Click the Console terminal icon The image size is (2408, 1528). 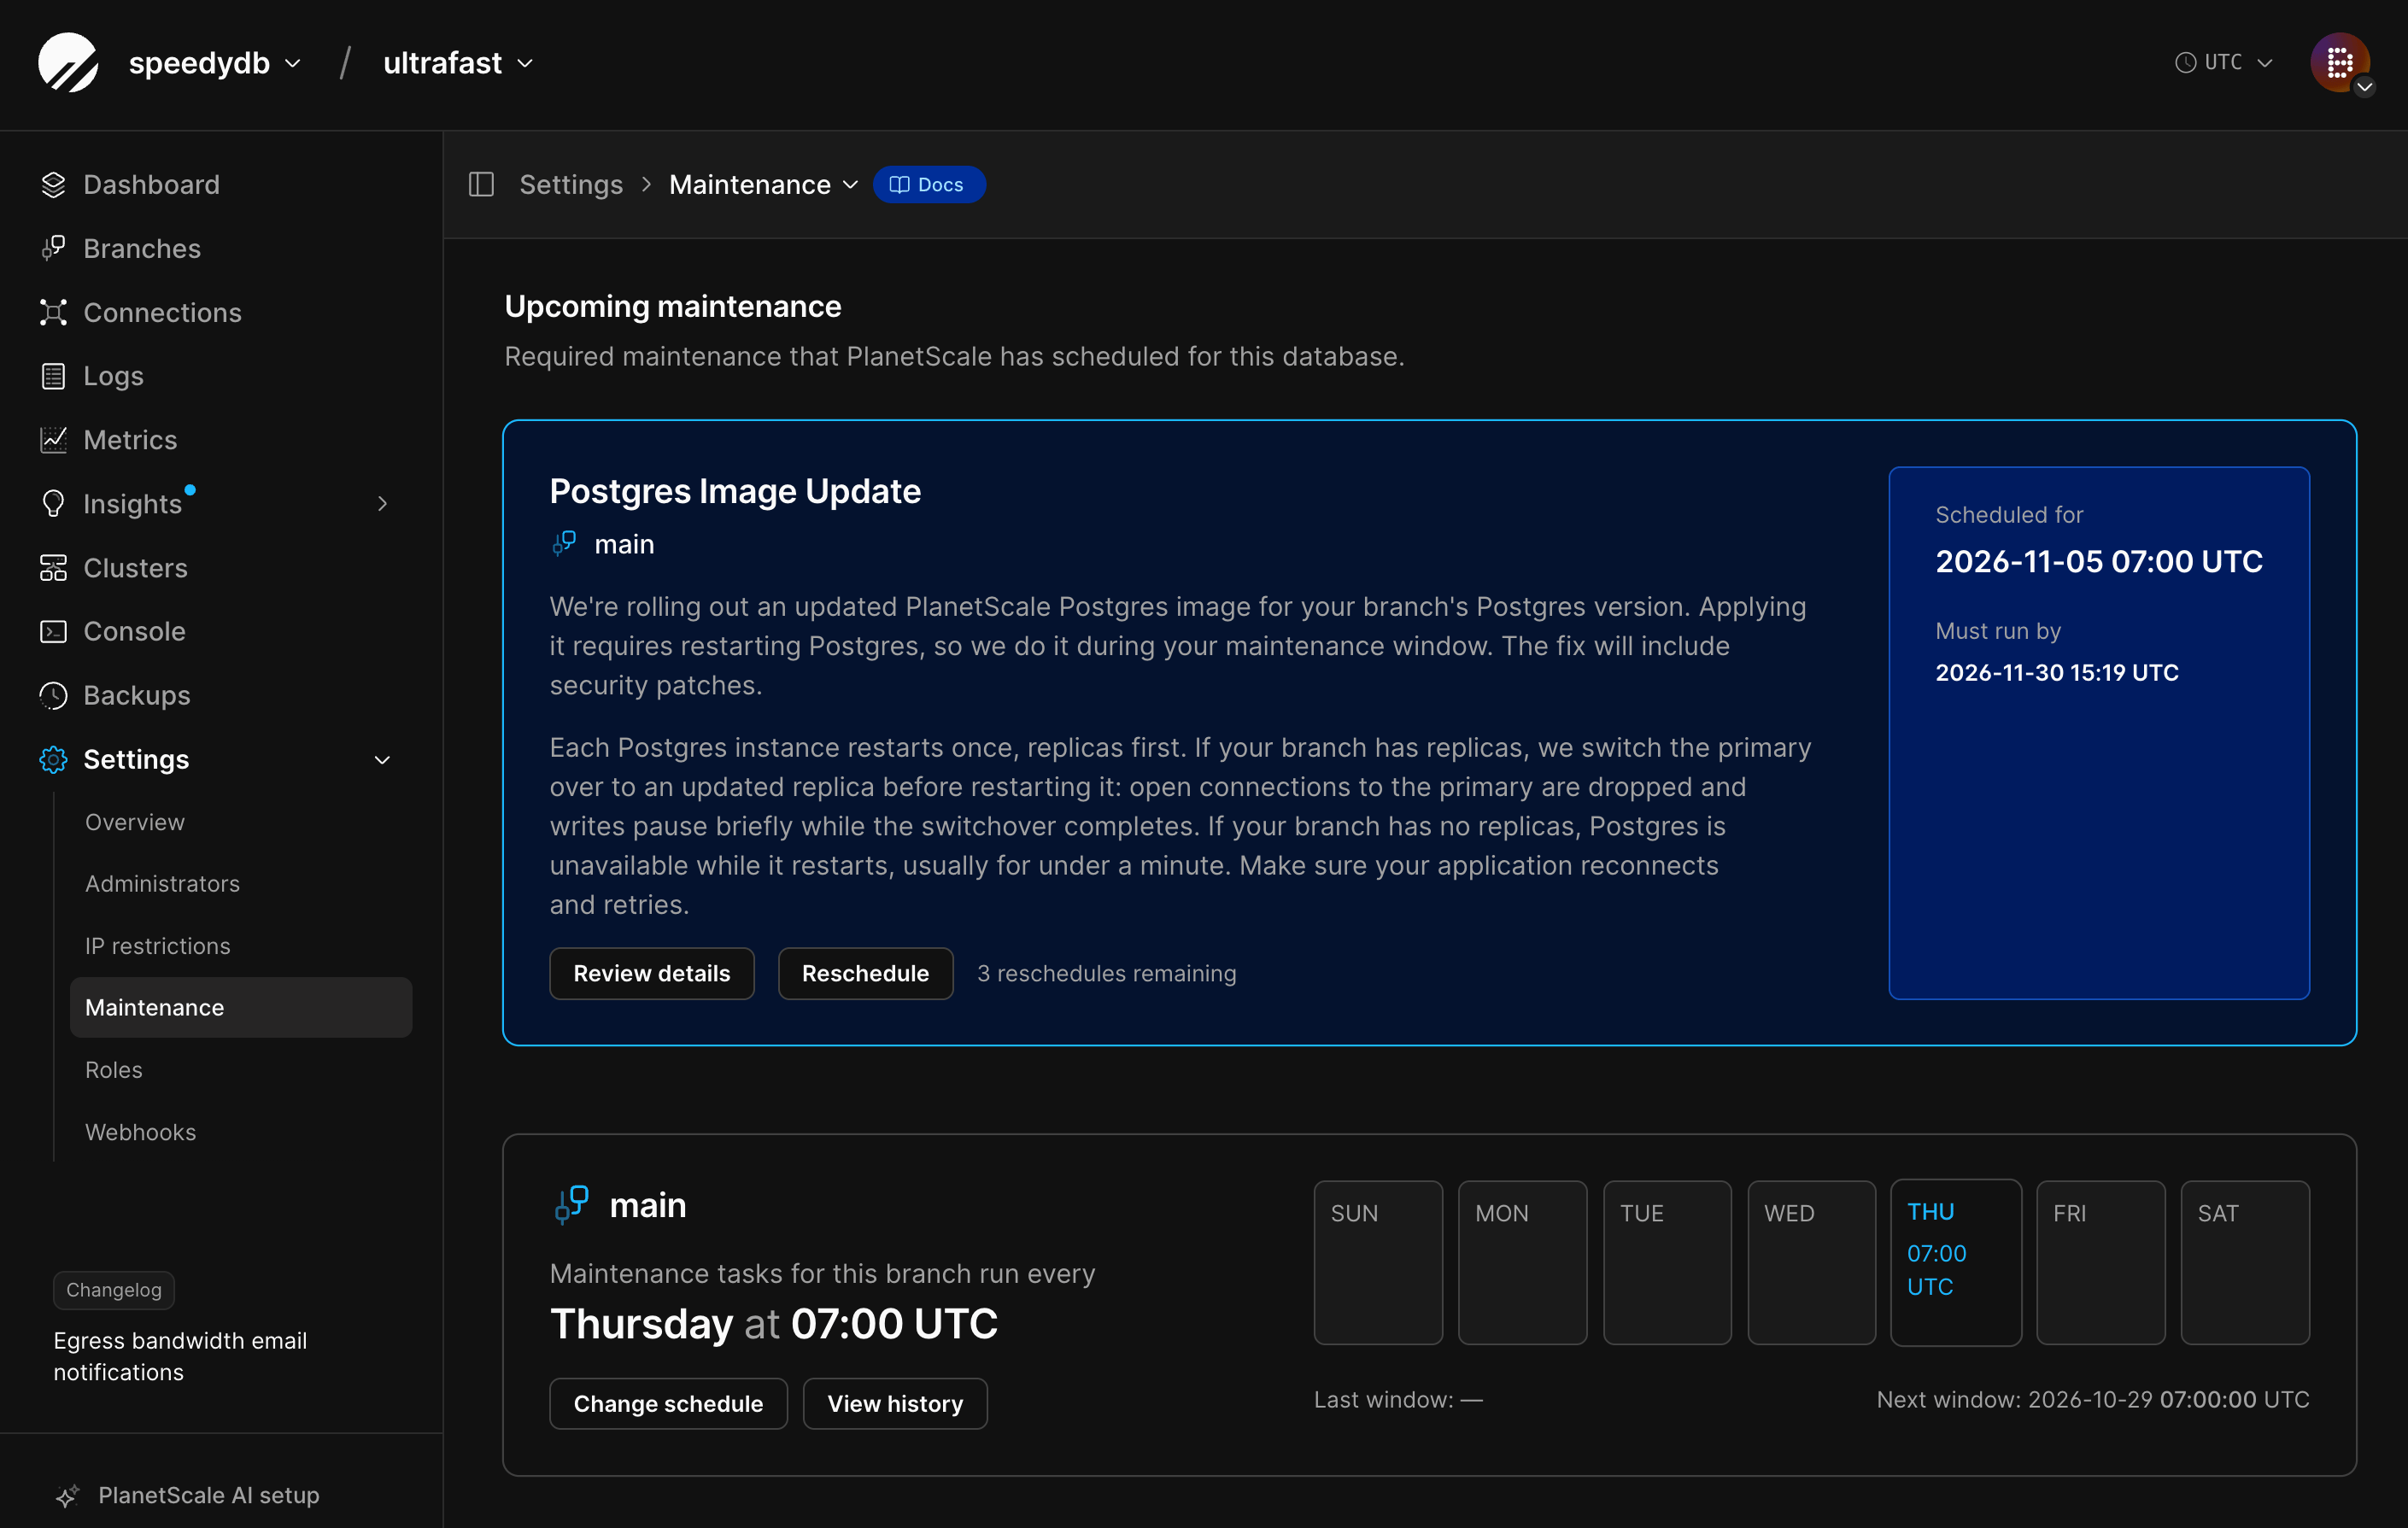point(53,631)
